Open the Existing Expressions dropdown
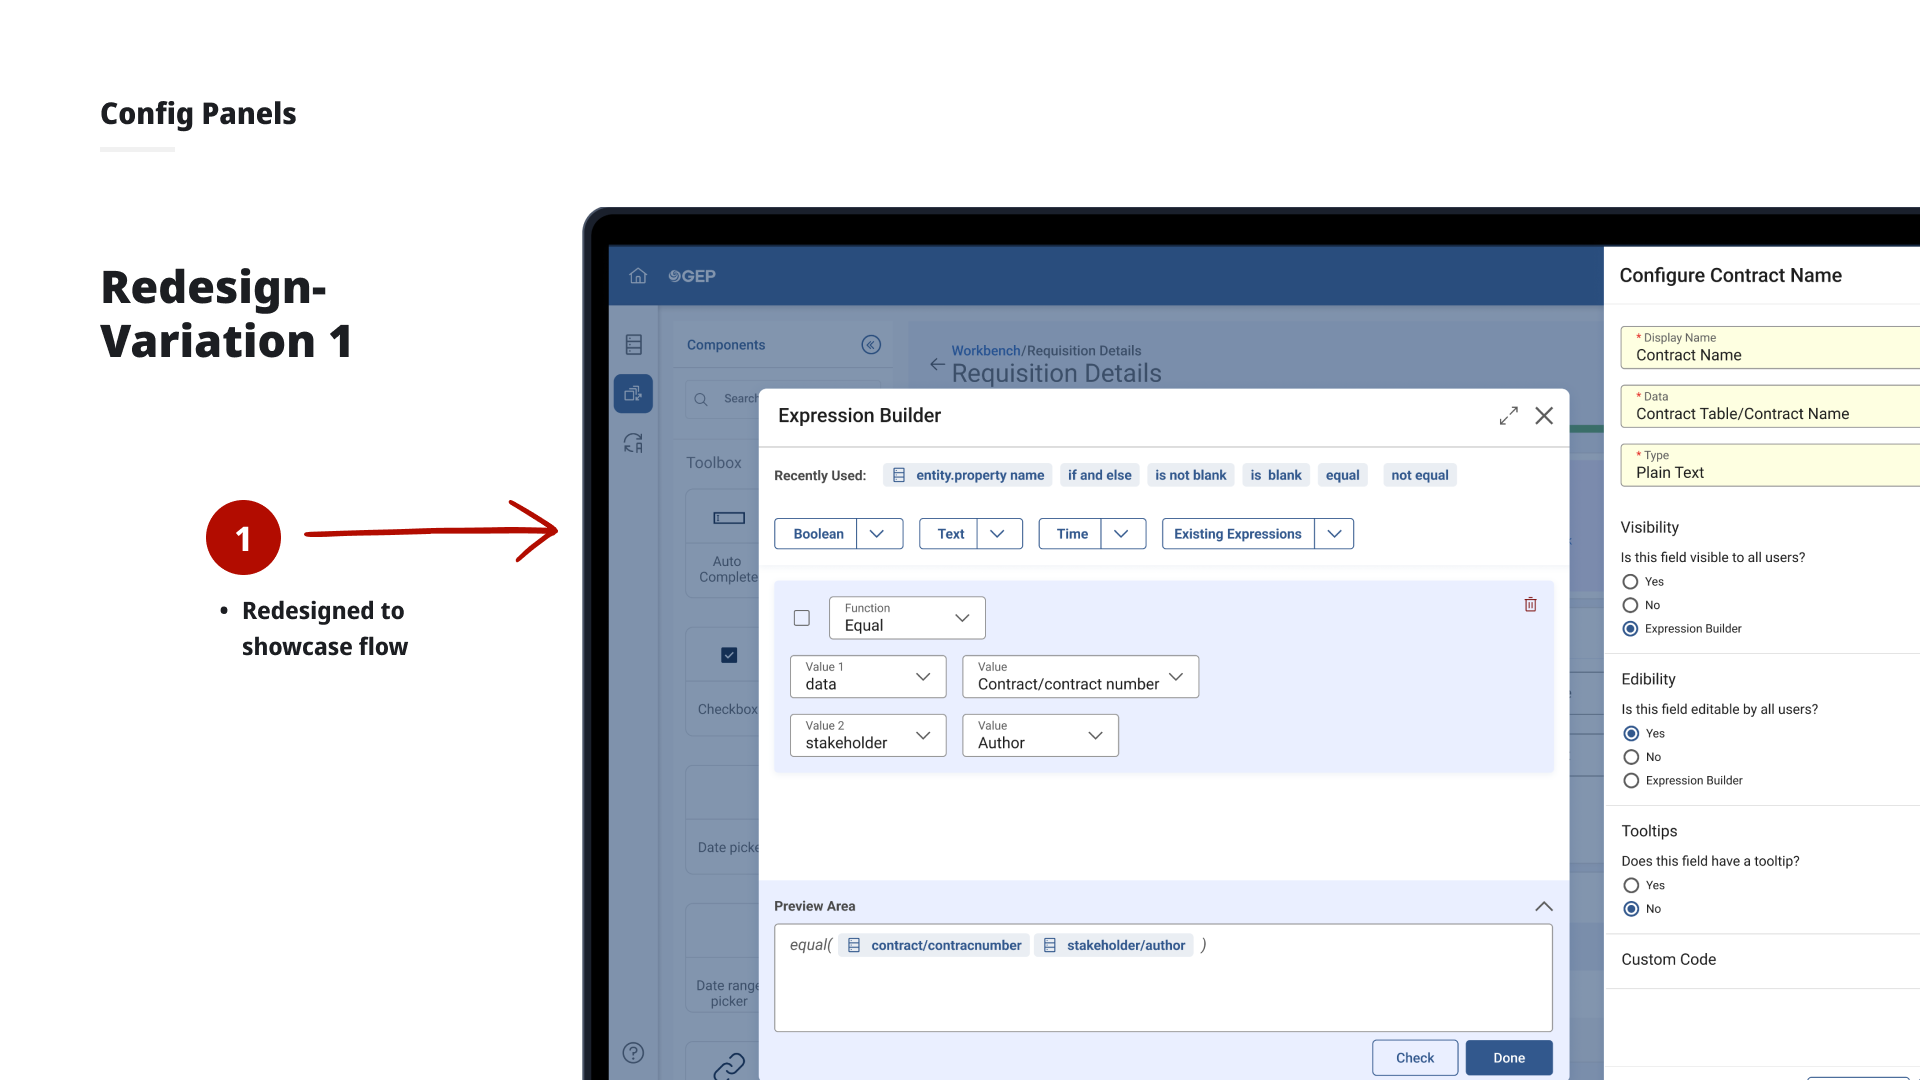Screen dimensions: 1920x1080 coord(1334,533)
